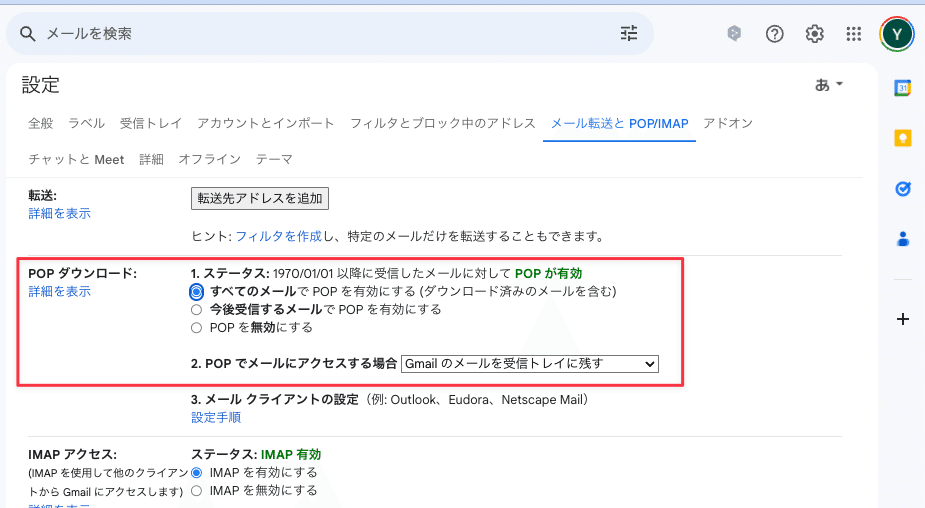Select IMAP を無効にする radio button
Image resolution: width=925 pixels, height=508 pixels.
coord(197,491)
